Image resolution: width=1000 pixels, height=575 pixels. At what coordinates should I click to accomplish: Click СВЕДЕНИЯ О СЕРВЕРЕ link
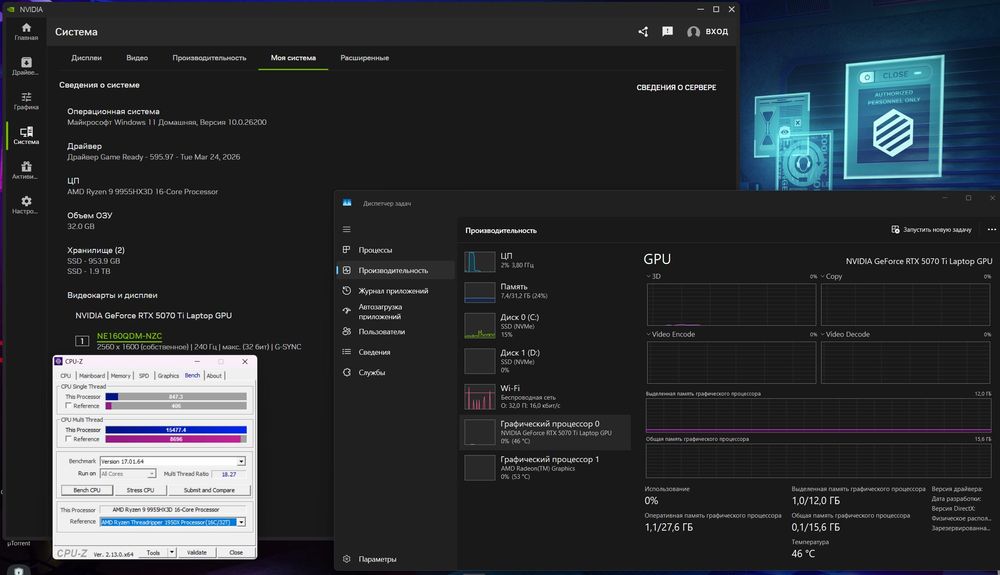(x=676, y=87)
